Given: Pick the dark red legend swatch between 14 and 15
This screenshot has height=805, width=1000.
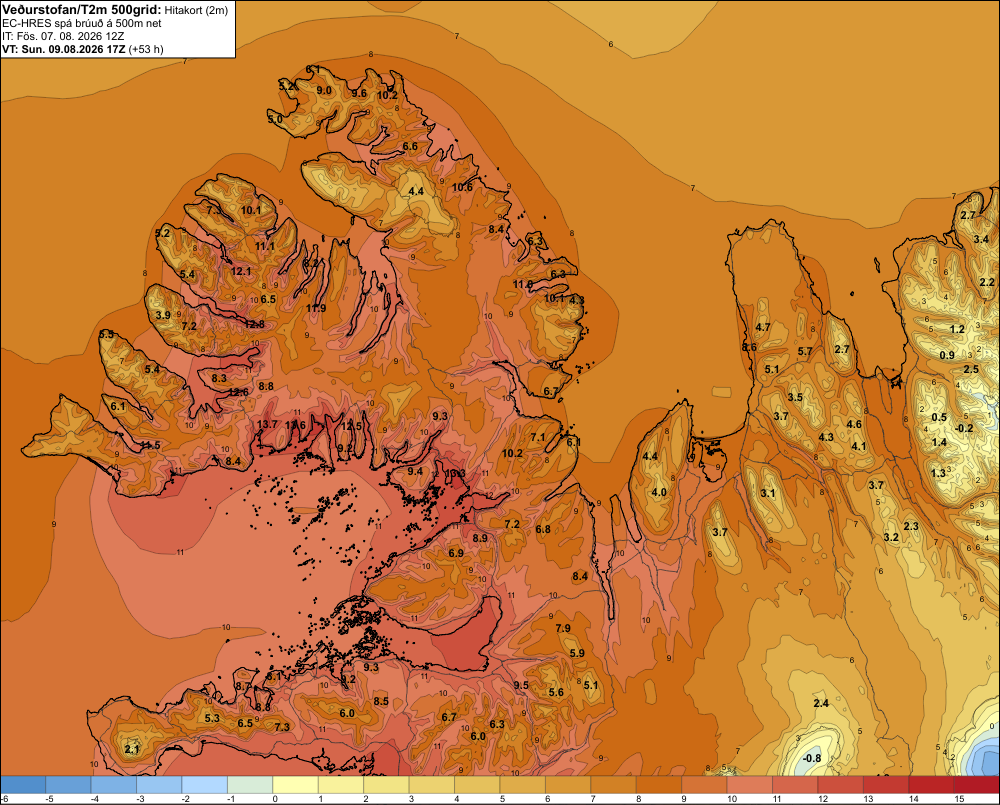Looking at the screenshot, I should click(931, 785).
